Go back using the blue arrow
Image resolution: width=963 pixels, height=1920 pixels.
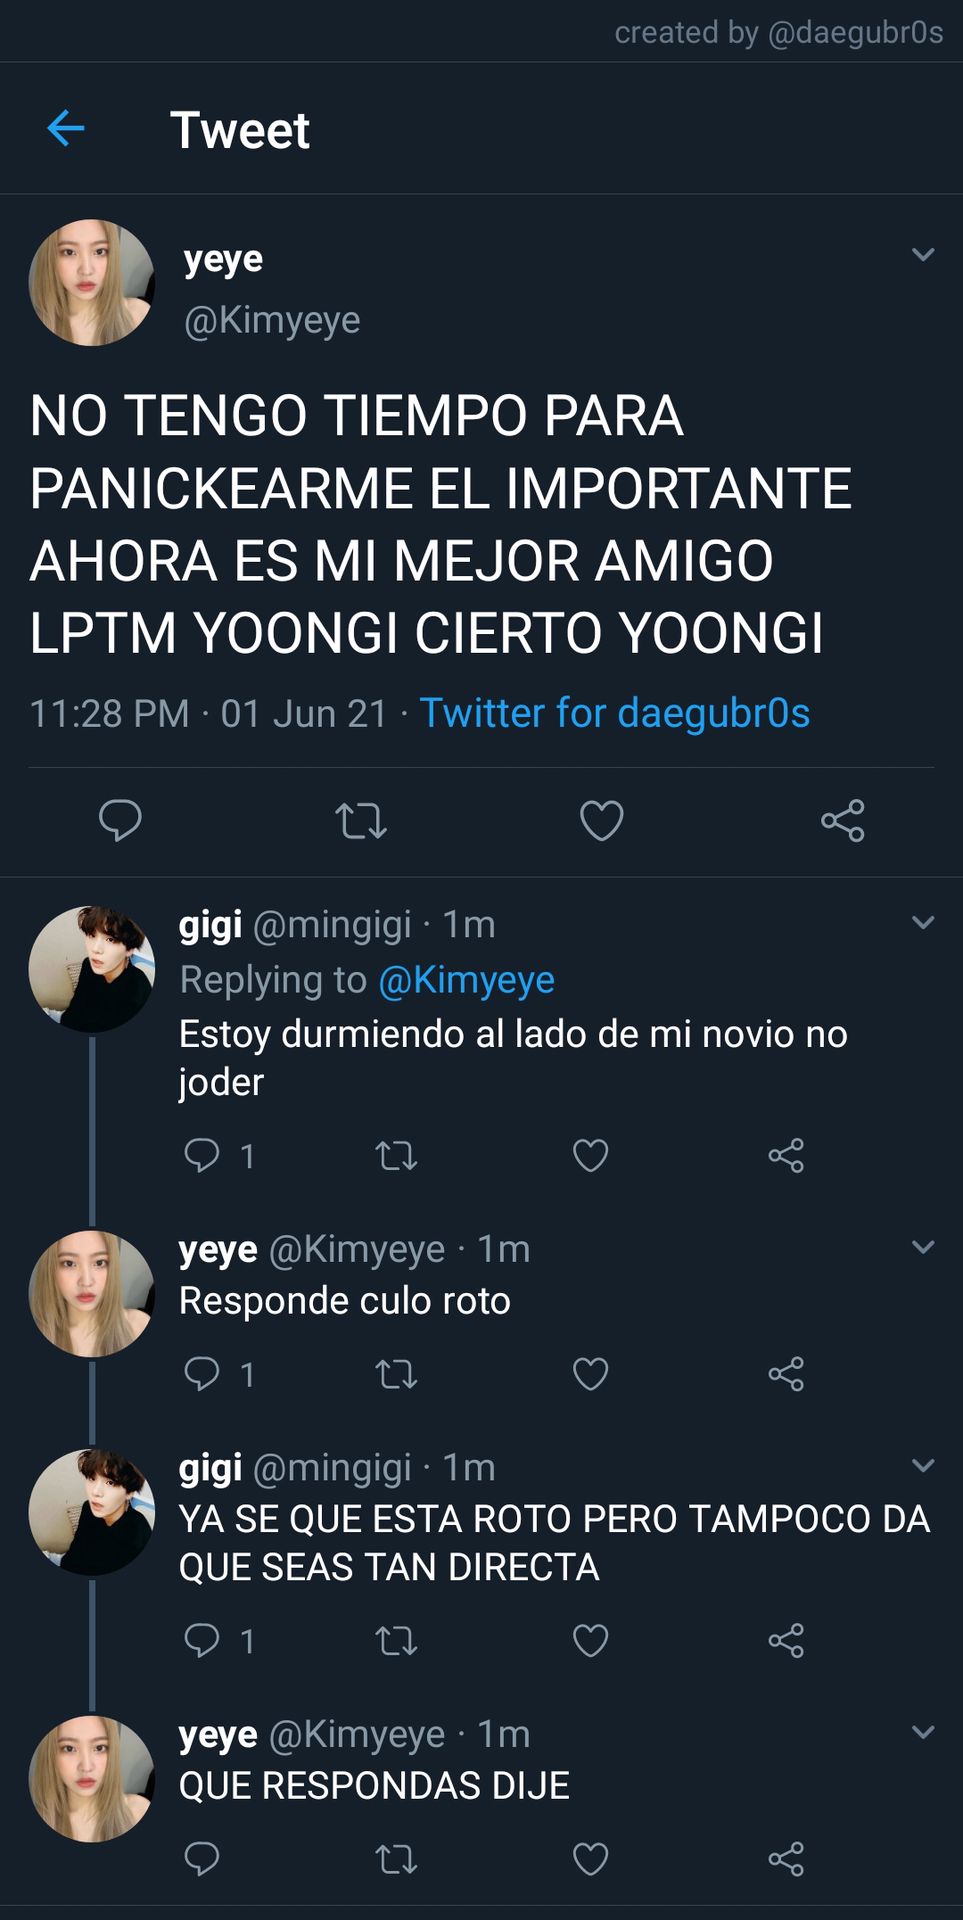(66, 128)
